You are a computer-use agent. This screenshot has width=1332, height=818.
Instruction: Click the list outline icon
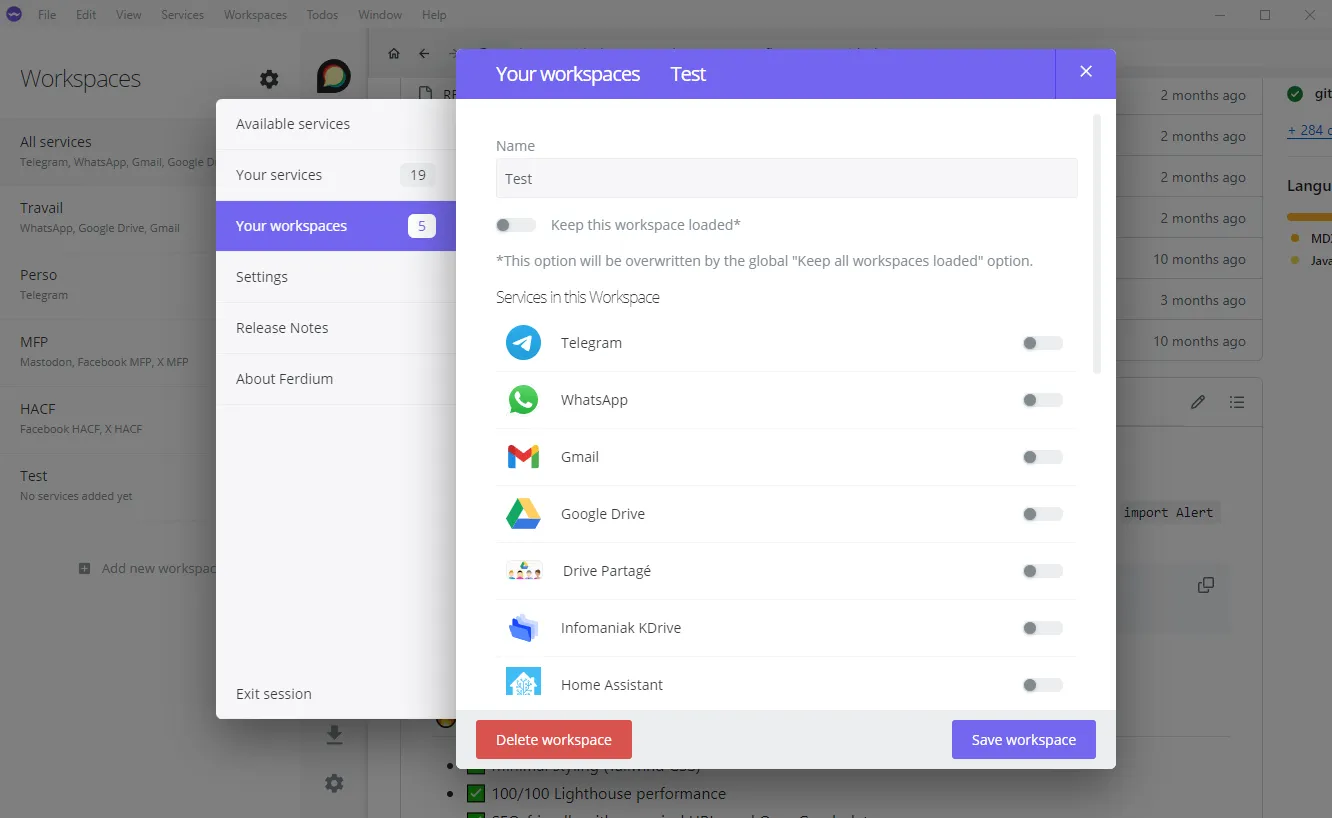click(1237, 402)
